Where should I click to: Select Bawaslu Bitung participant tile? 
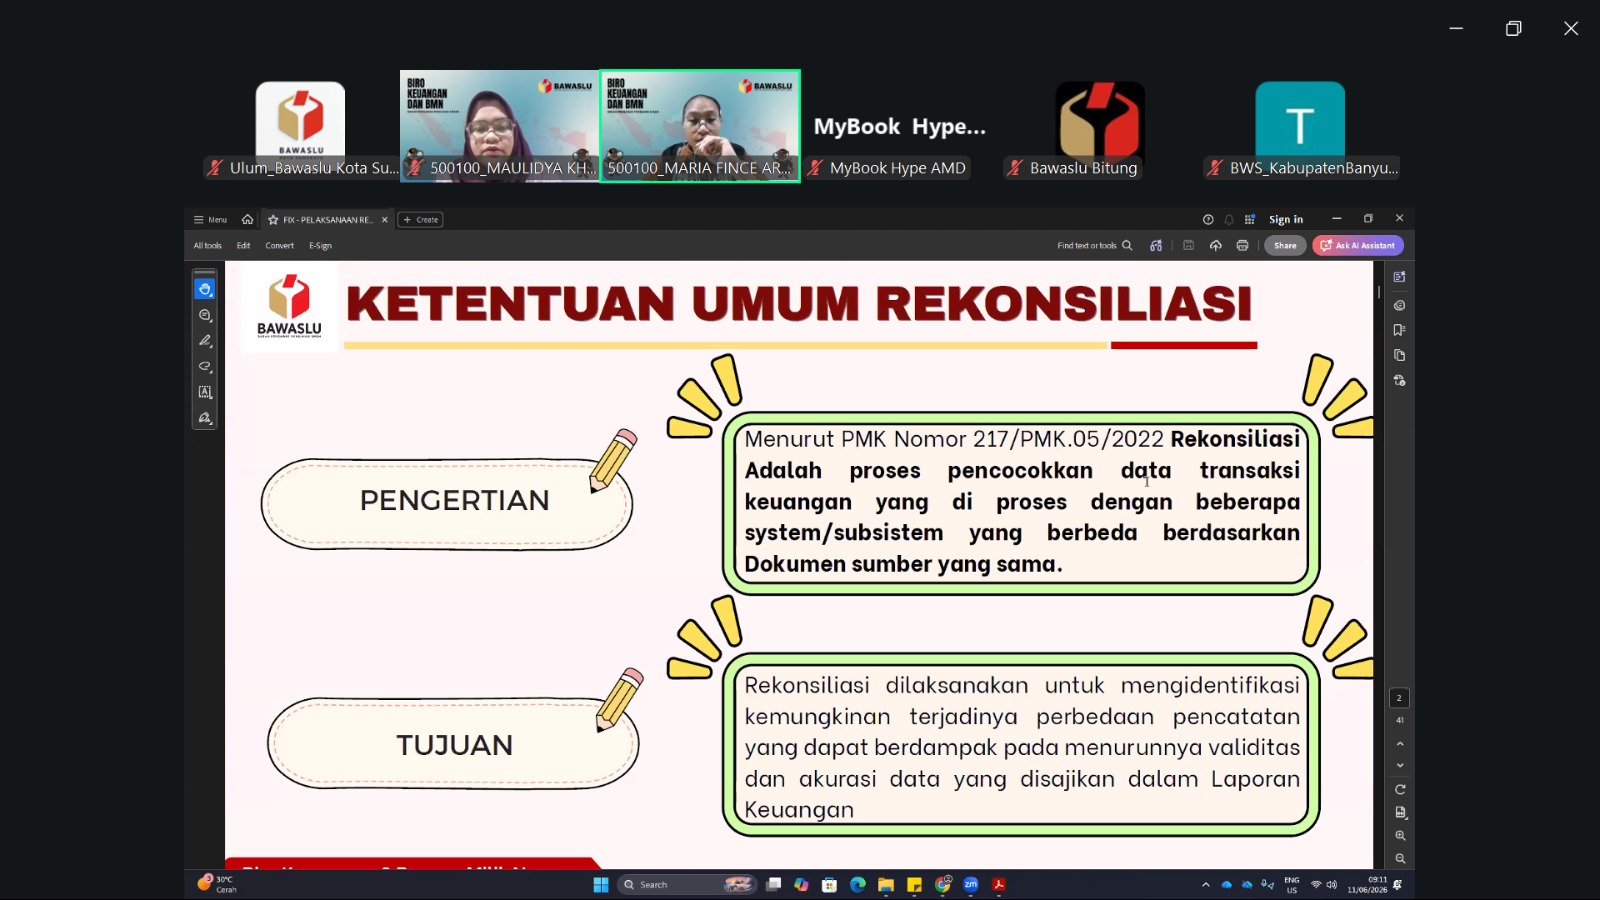(1099, 127)
